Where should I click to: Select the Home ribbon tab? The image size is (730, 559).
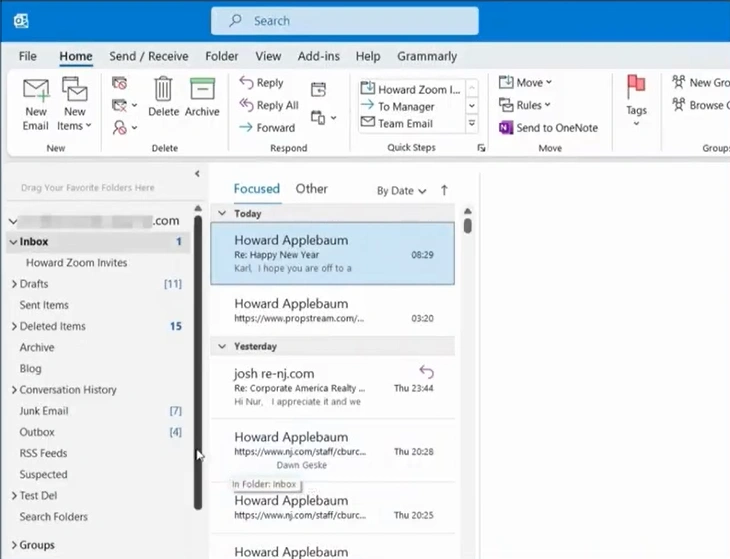point(76,56)
